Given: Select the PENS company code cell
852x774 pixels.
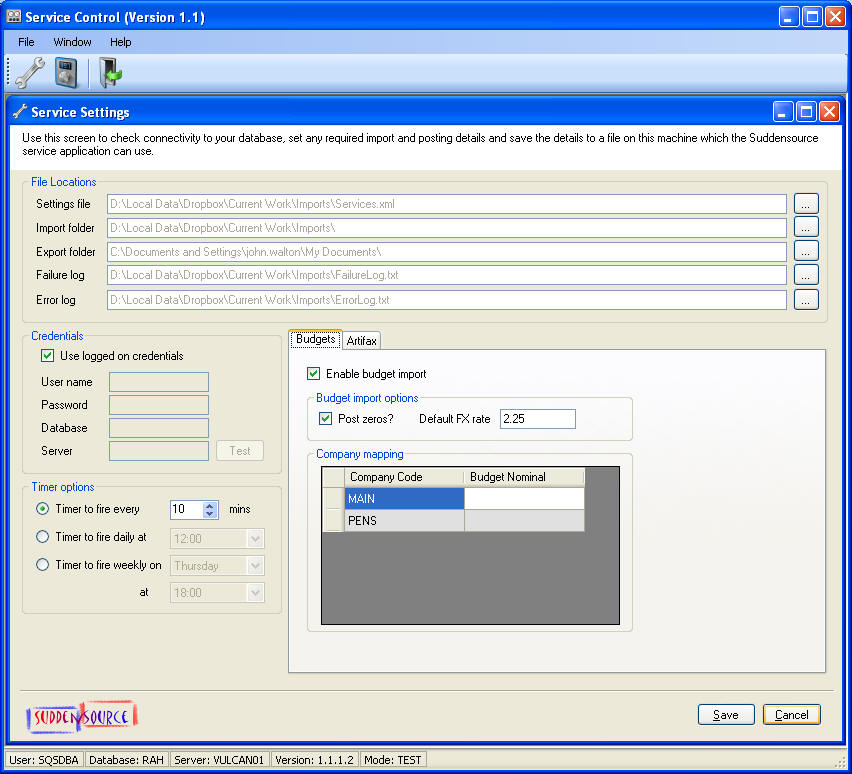Looking at the screenshot, I should click(404, 521).
